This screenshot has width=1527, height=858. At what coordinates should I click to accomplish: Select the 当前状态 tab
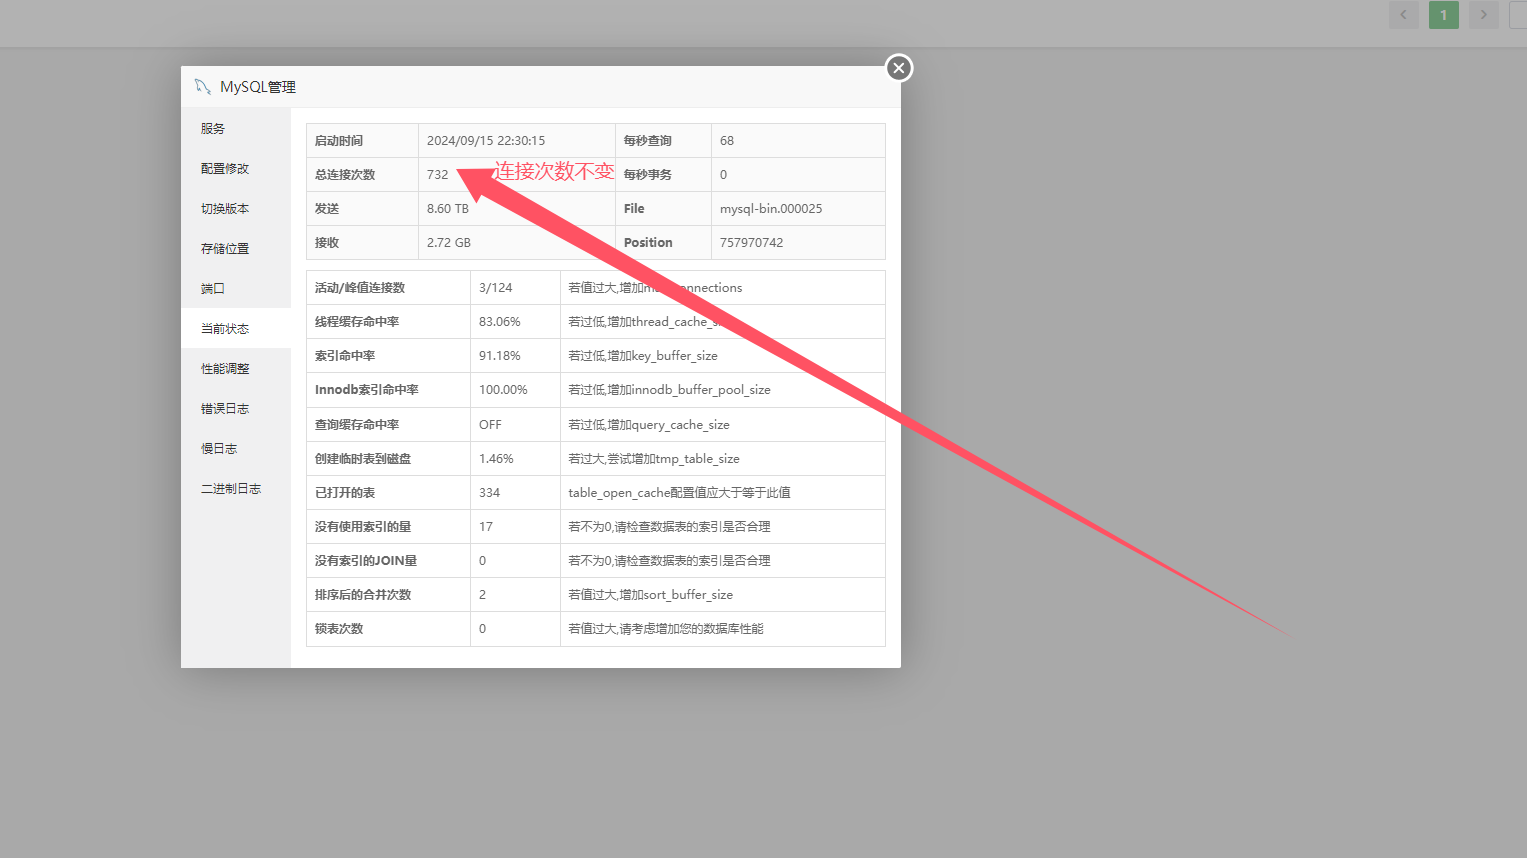tap(236, 328)
